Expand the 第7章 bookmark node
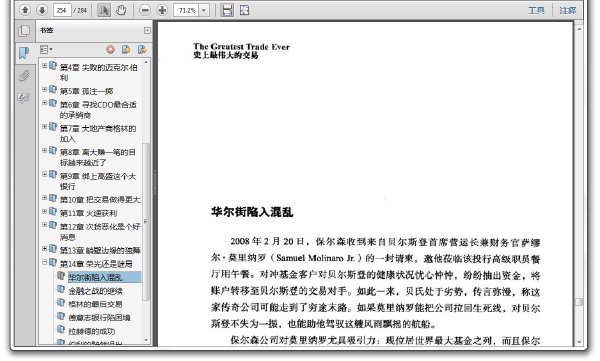600x361 pixels. pos(45,127)
